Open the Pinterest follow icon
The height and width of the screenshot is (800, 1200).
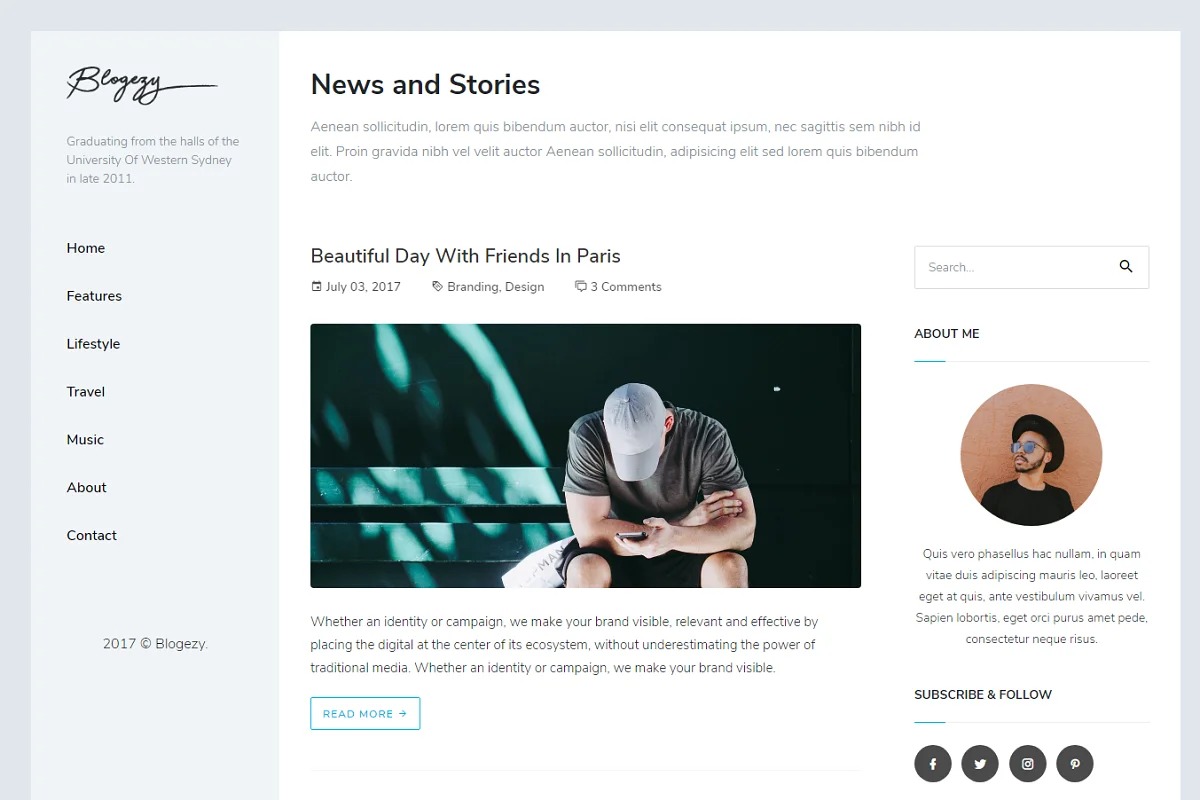pyautogui.click(x=1075, y=764)
